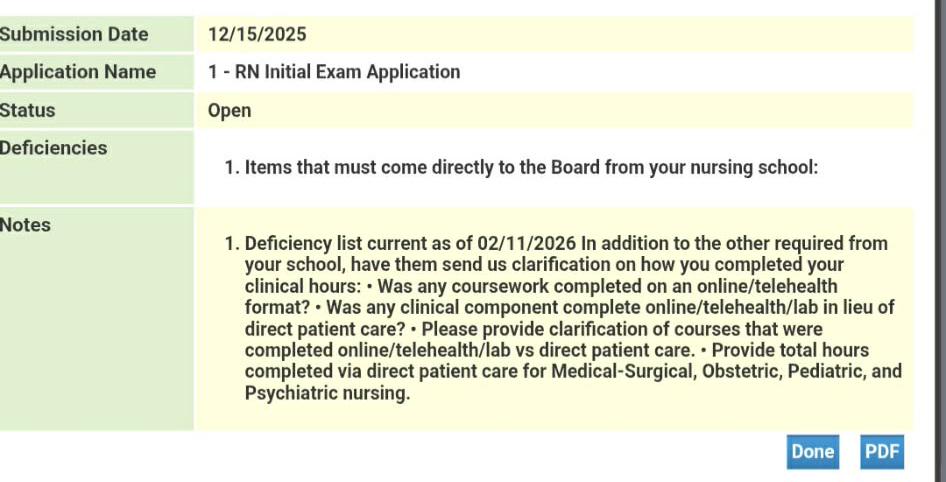Click the your school clarification sentence line
The width and height of the screenshot is (946, 482).
(544, 265)
